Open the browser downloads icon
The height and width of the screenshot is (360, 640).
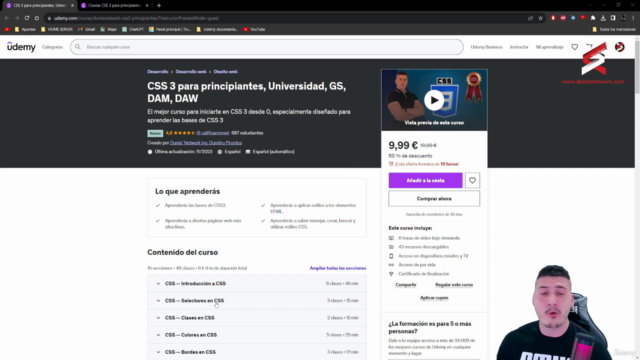click(x=603, y=18)
